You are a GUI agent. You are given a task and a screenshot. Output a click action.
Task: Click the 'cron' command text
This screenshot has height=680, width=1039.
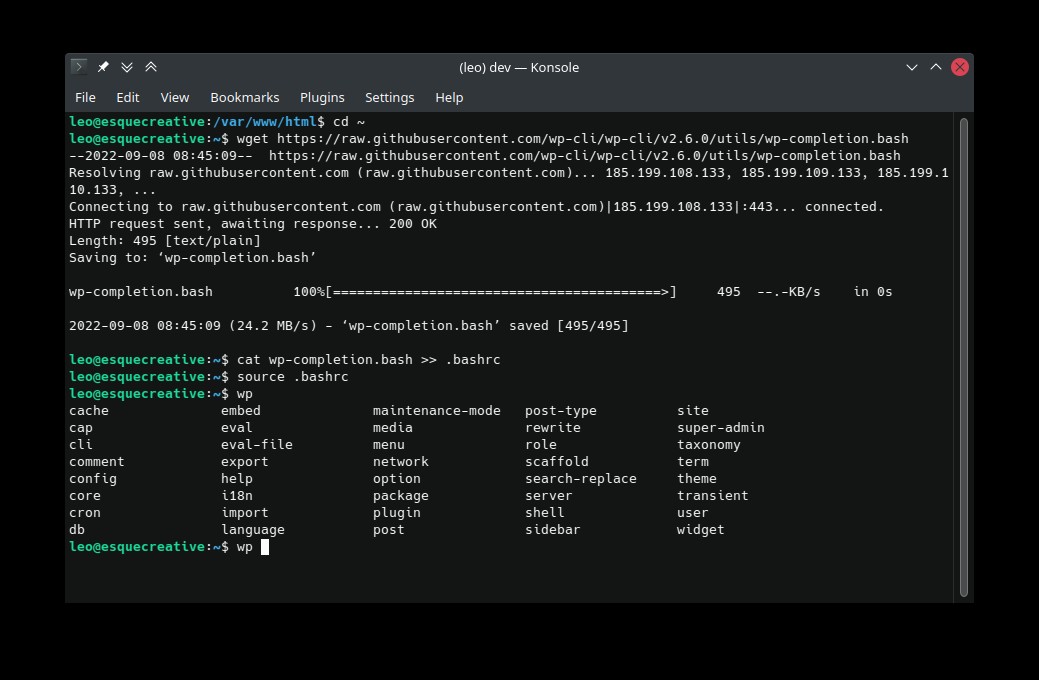[x=85, y=513]
